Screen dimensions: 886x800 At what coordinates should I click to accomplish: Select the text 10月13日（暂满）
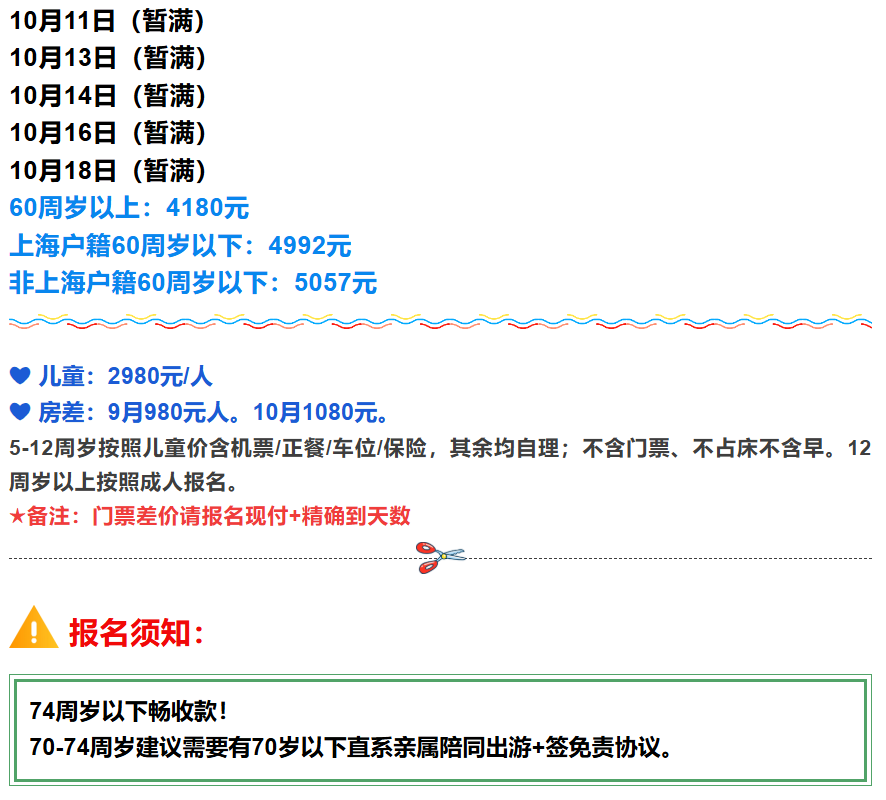108,58
